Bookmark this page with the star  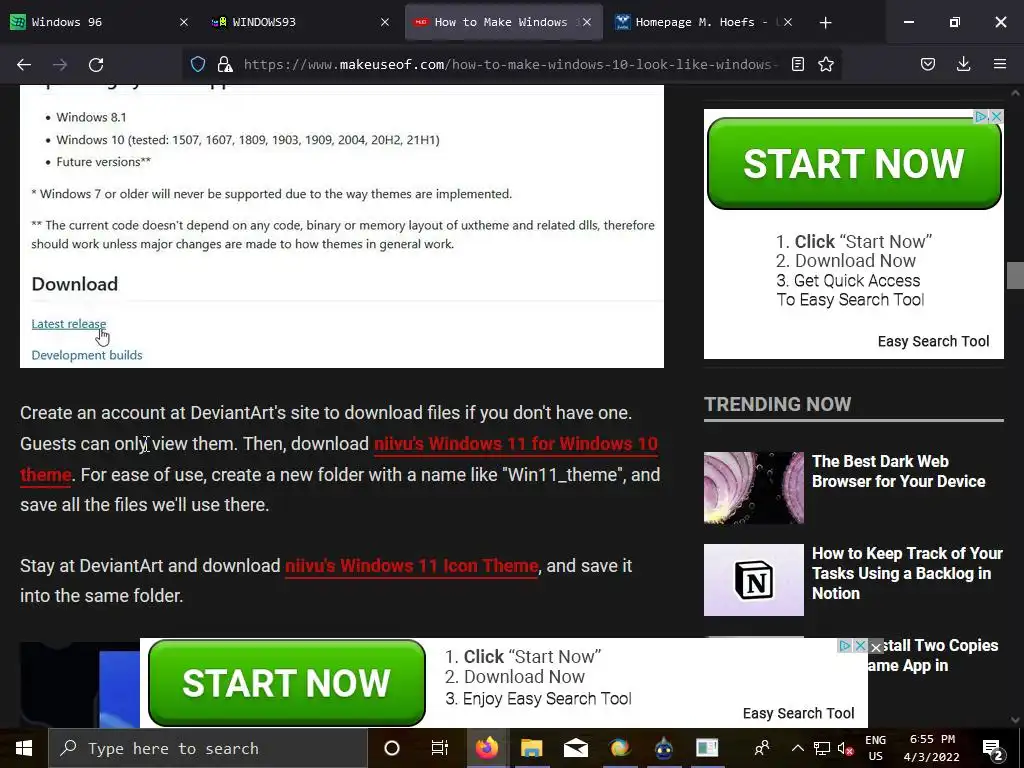click(826, 64)
